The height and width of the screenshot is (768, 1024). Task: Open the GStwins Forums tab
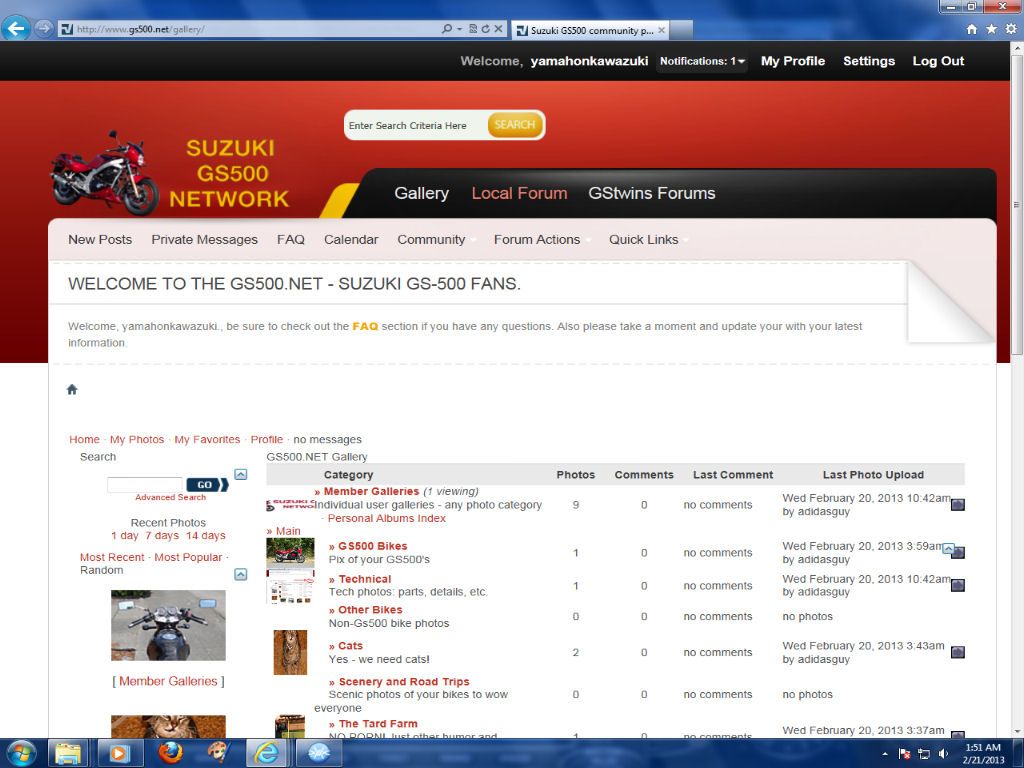click(651, 194)
